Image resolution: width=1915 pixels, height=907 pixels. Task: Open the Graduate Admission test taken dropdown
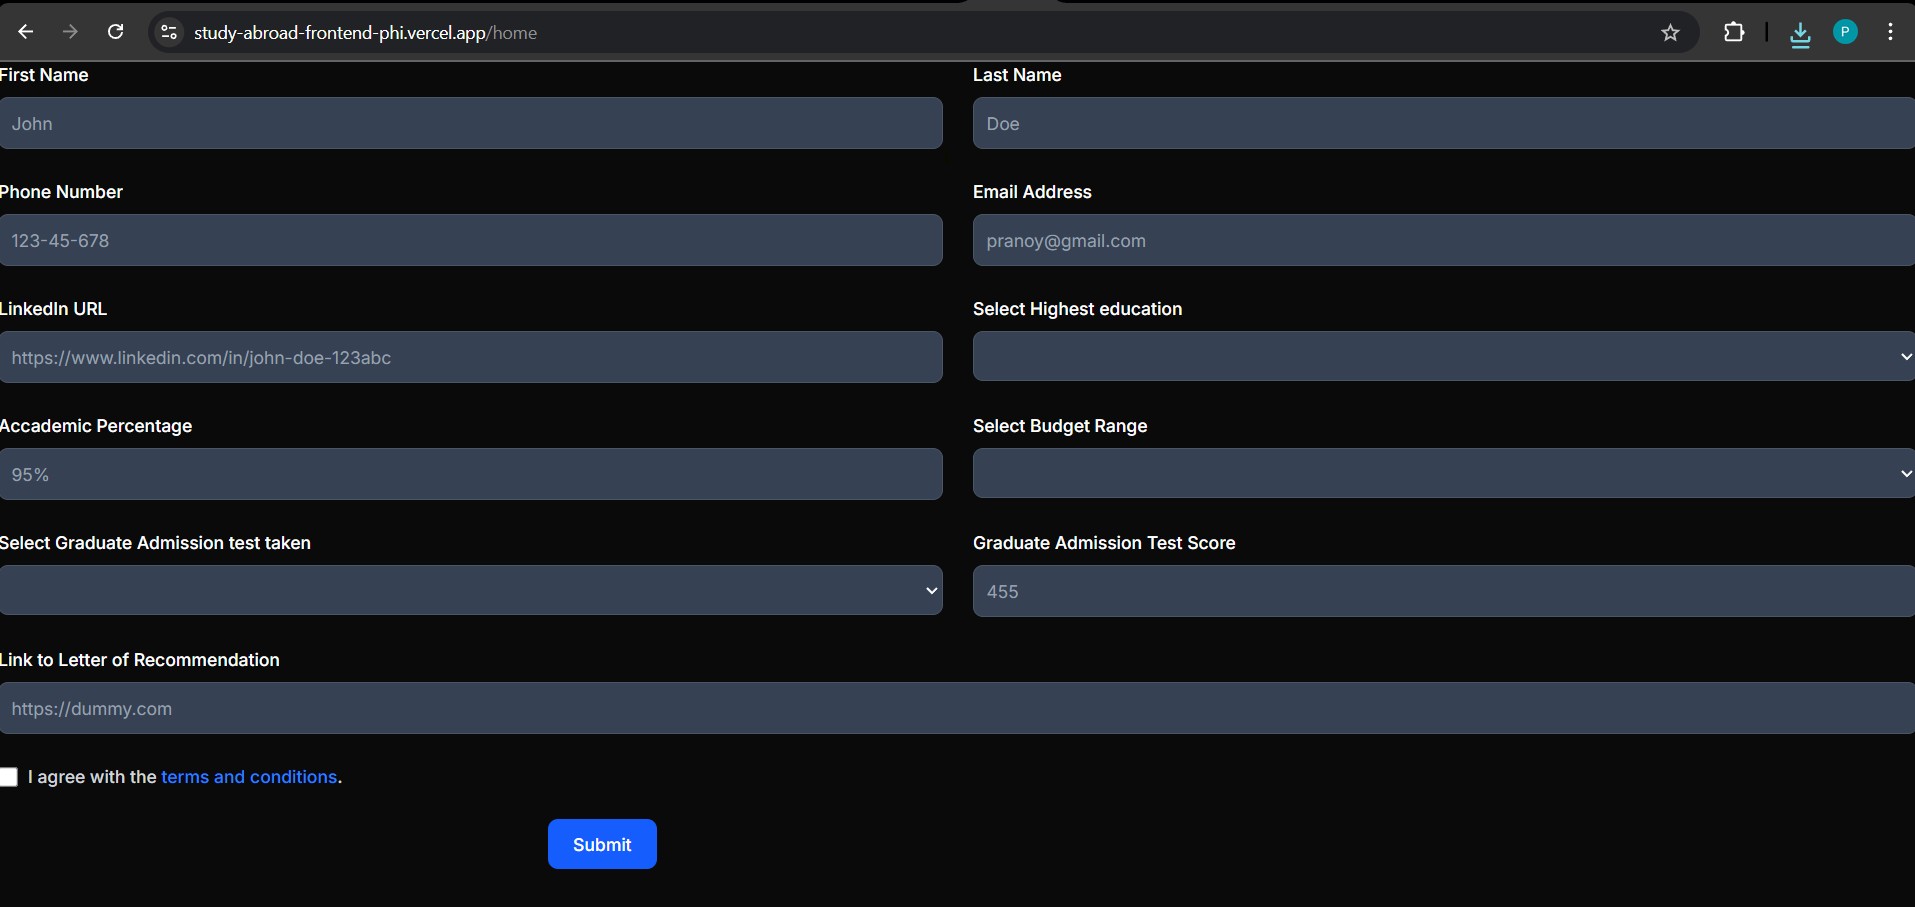470,591
